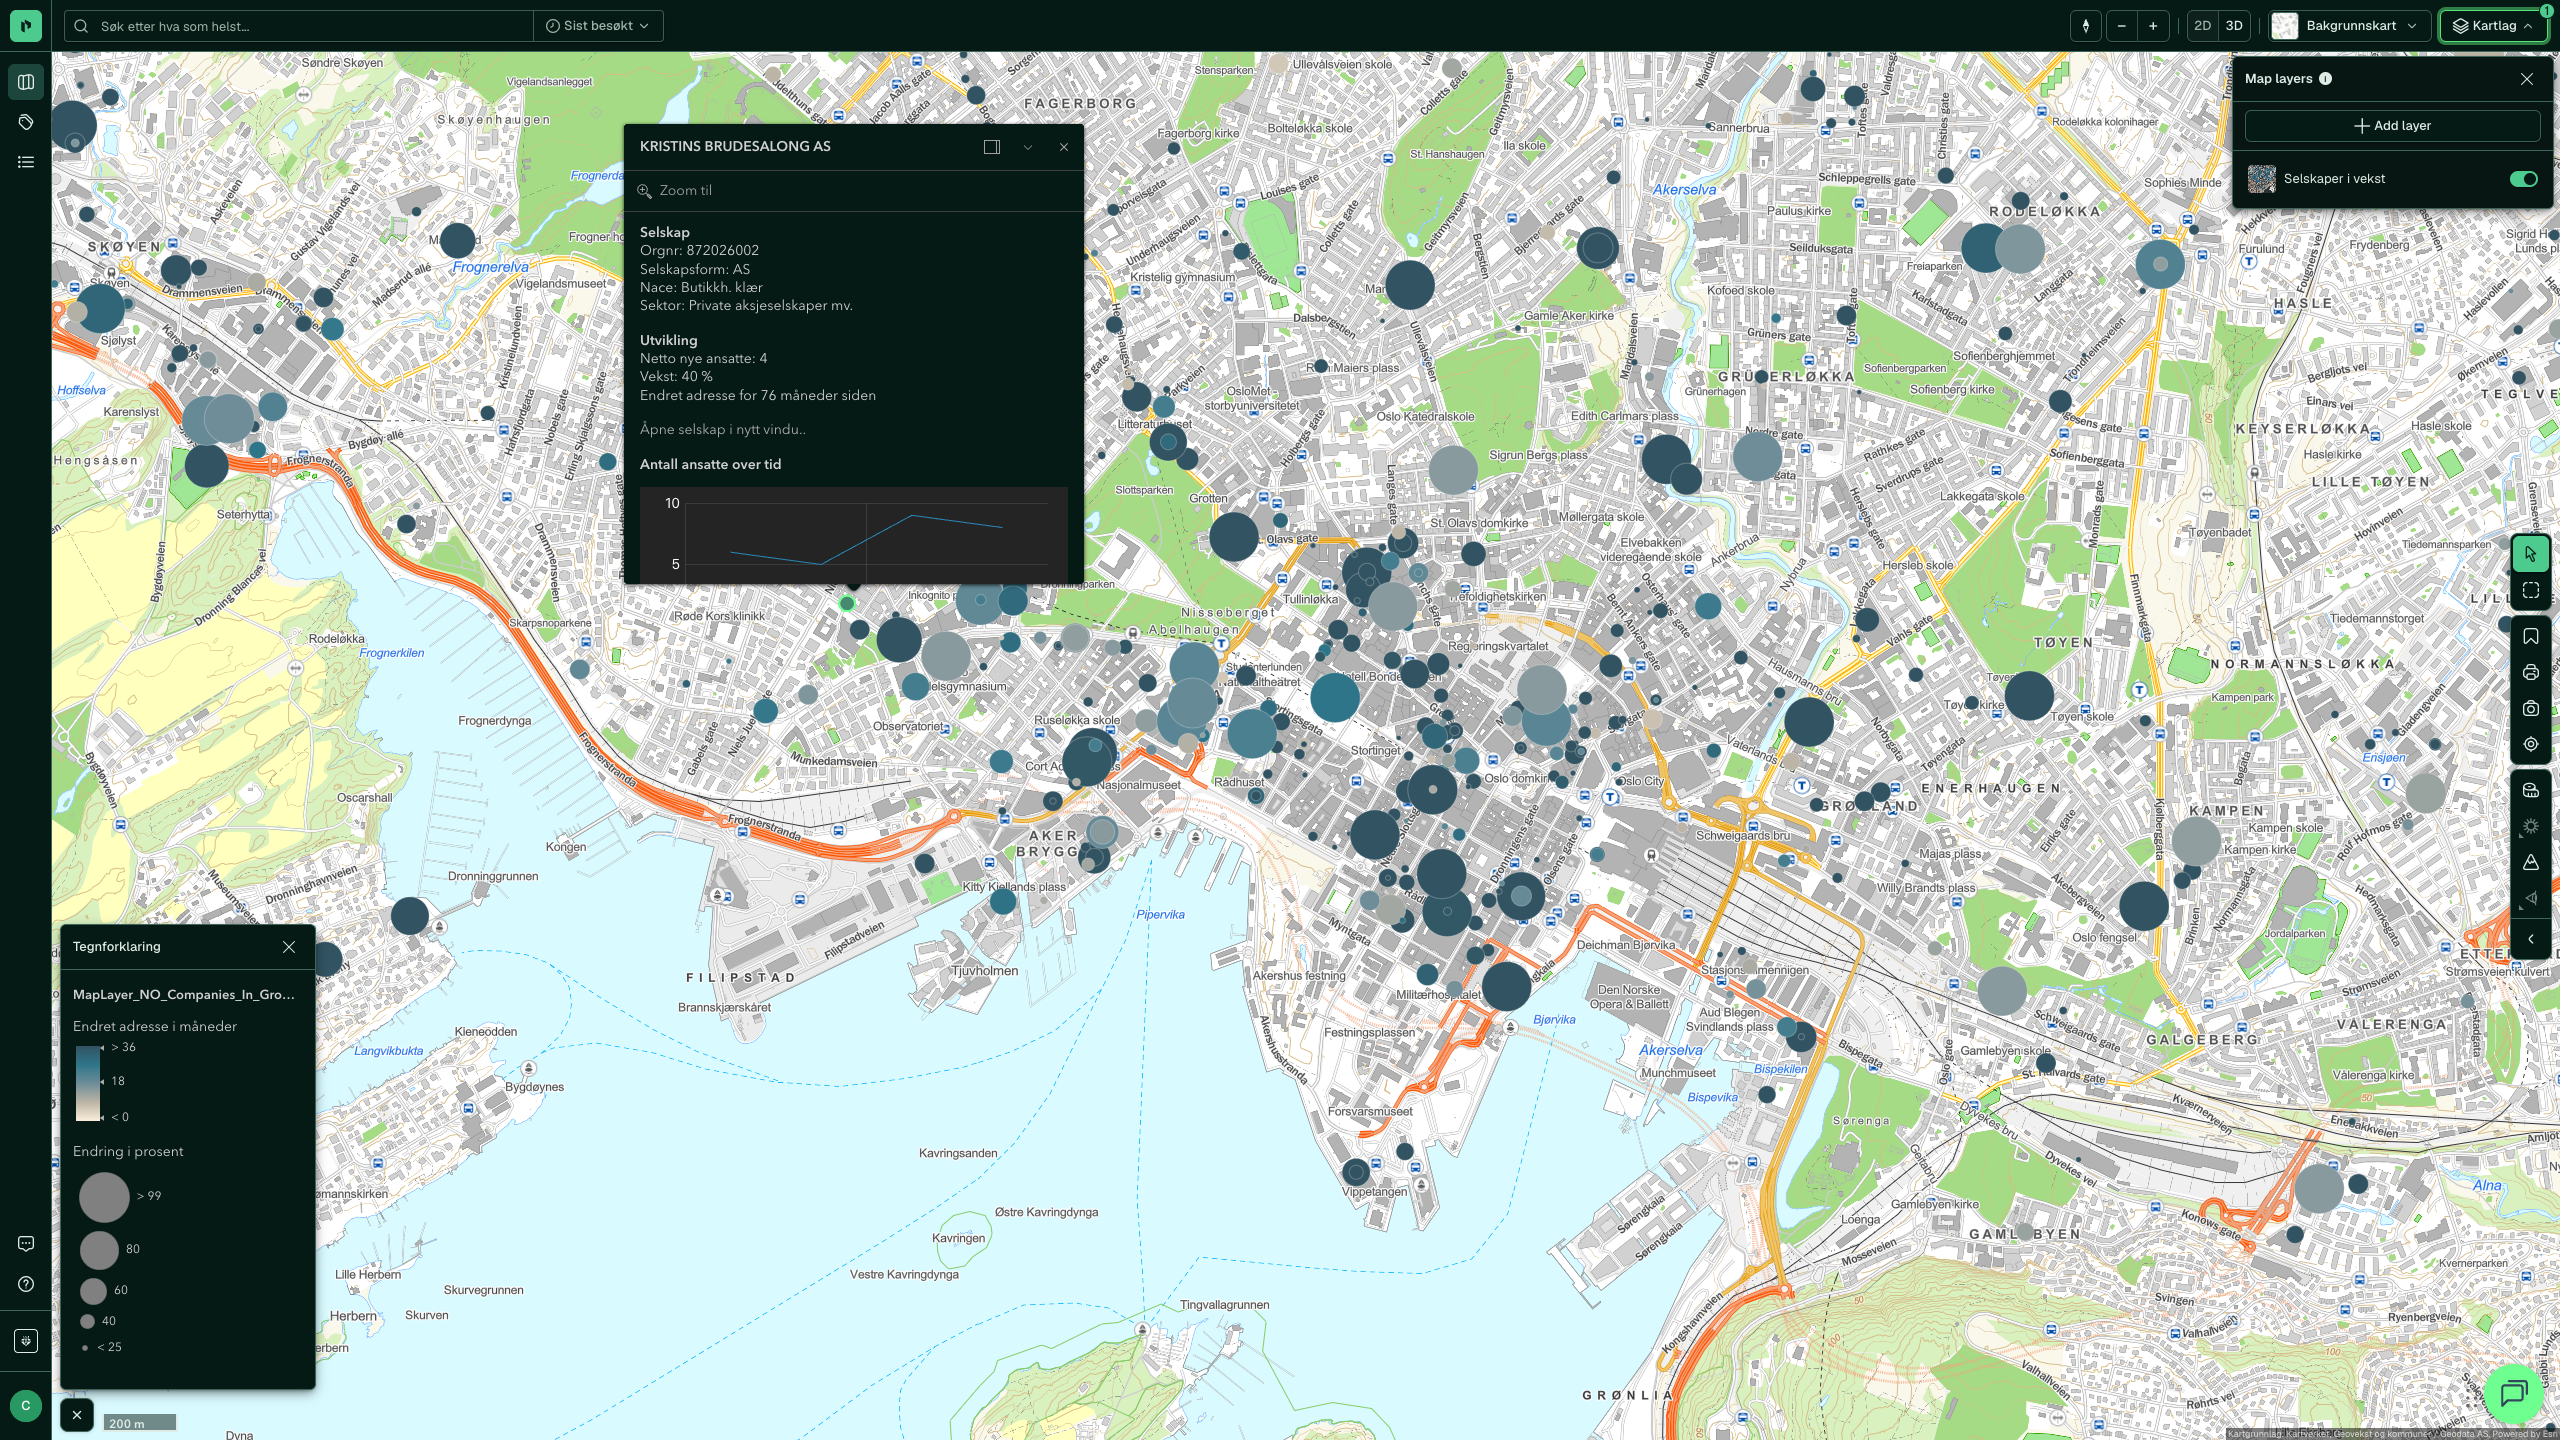Click the 'Nace: Butikkh. klær' text
The width and height of the screenshot is (2560, 1440).
click(x=701, y=287)
